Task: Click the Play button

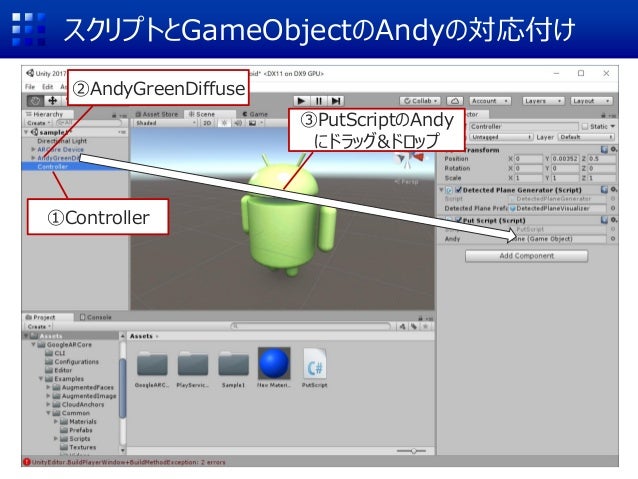Action: click(x=301, y=101)
